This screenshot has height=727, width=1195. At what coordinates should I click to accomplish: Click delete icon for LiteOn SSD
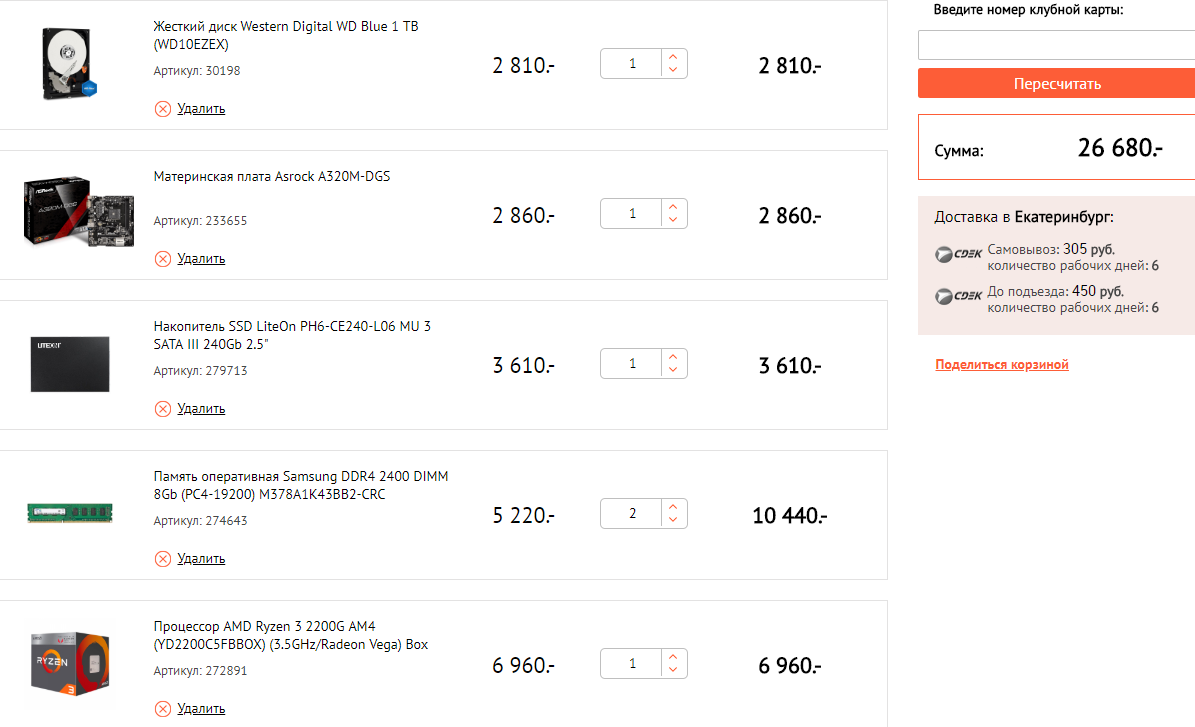(163, 409)
